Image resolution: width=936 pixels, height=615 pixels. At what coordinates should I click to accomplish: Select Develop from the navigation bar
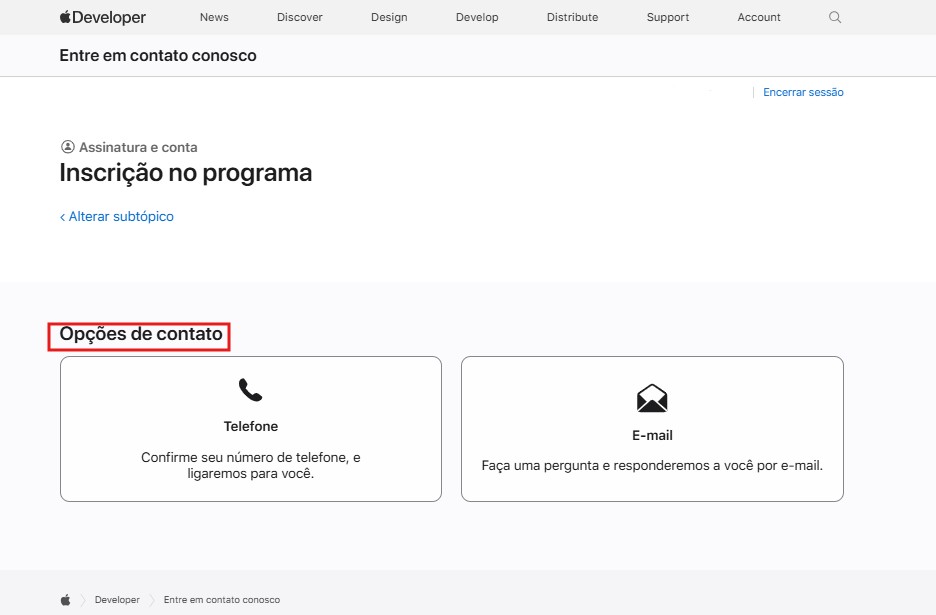477,17
